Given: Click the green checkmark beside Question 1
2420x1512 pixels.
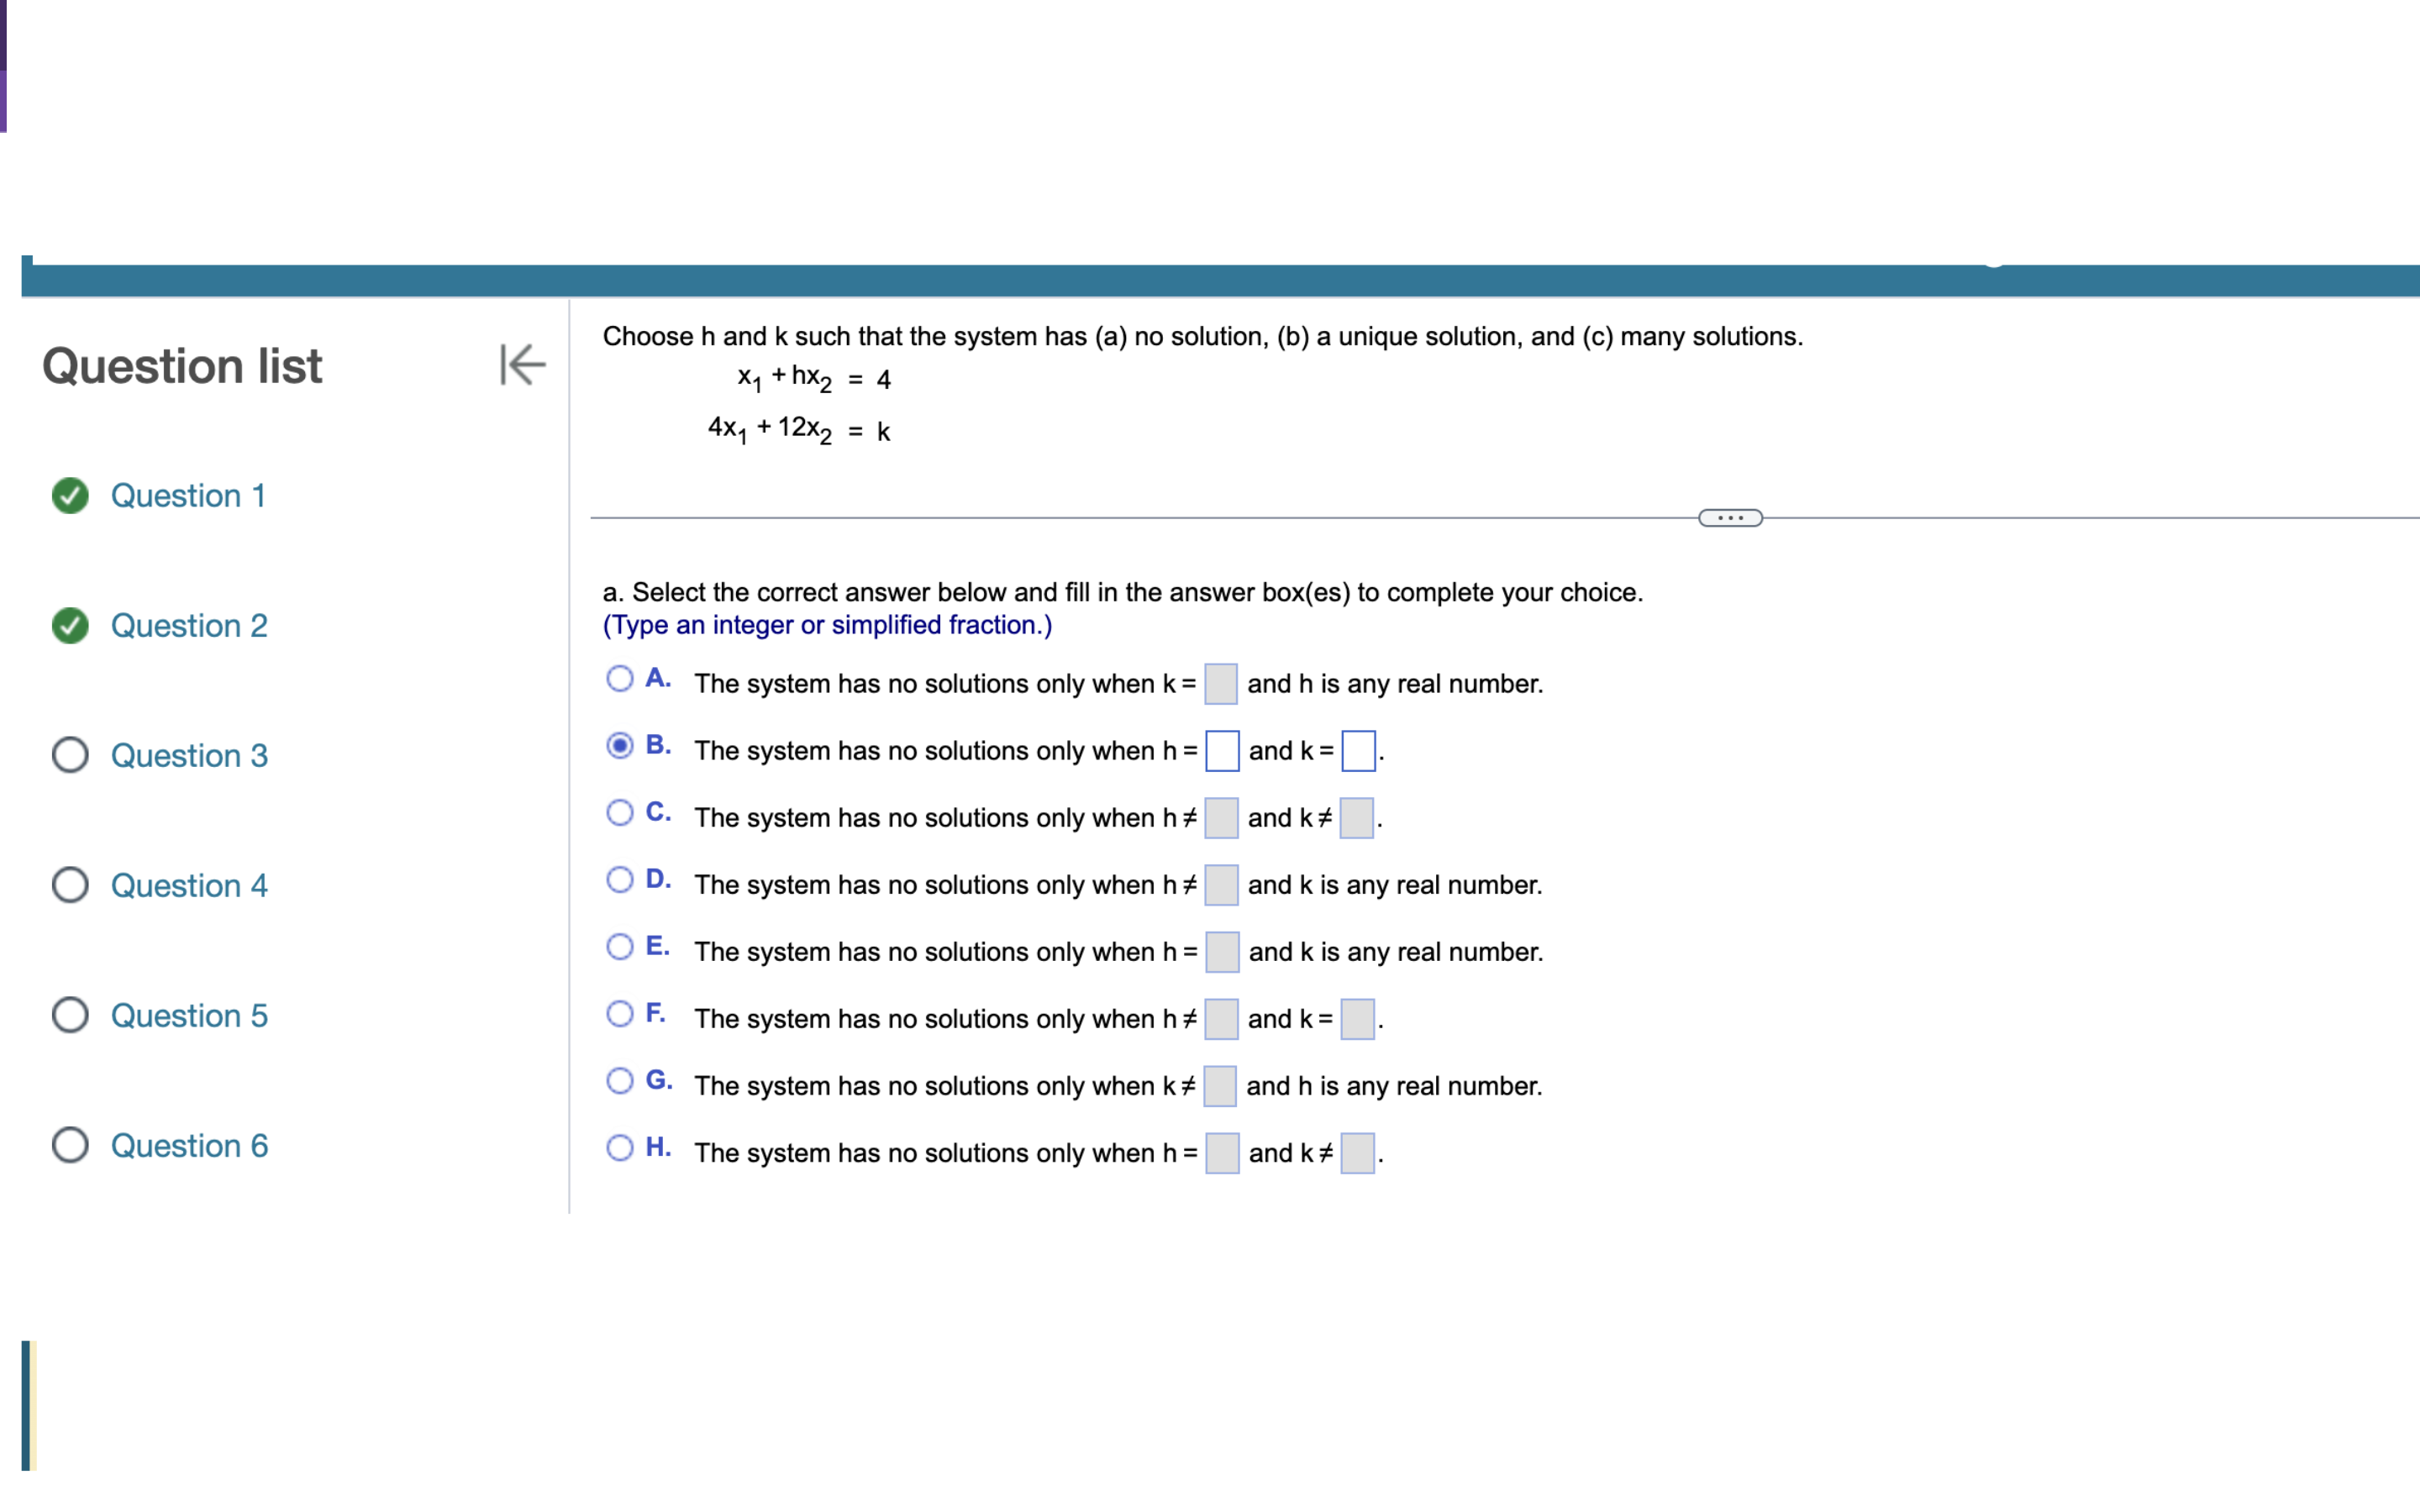Looking at the screenshot, I should coord(69,495).
